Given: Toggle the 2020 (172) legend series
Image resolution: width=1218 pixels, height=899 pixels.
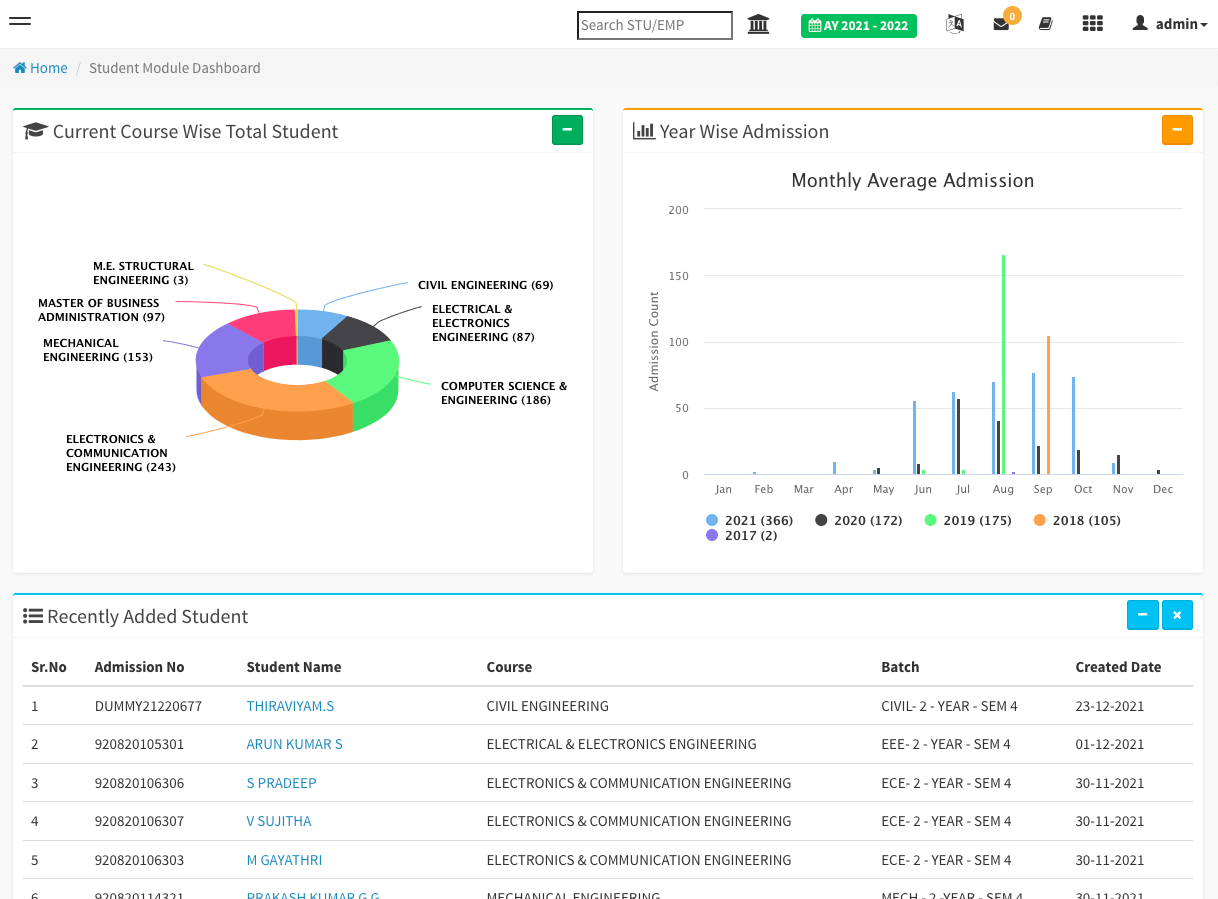Looking at the screenshot, I should coord(858,520).
